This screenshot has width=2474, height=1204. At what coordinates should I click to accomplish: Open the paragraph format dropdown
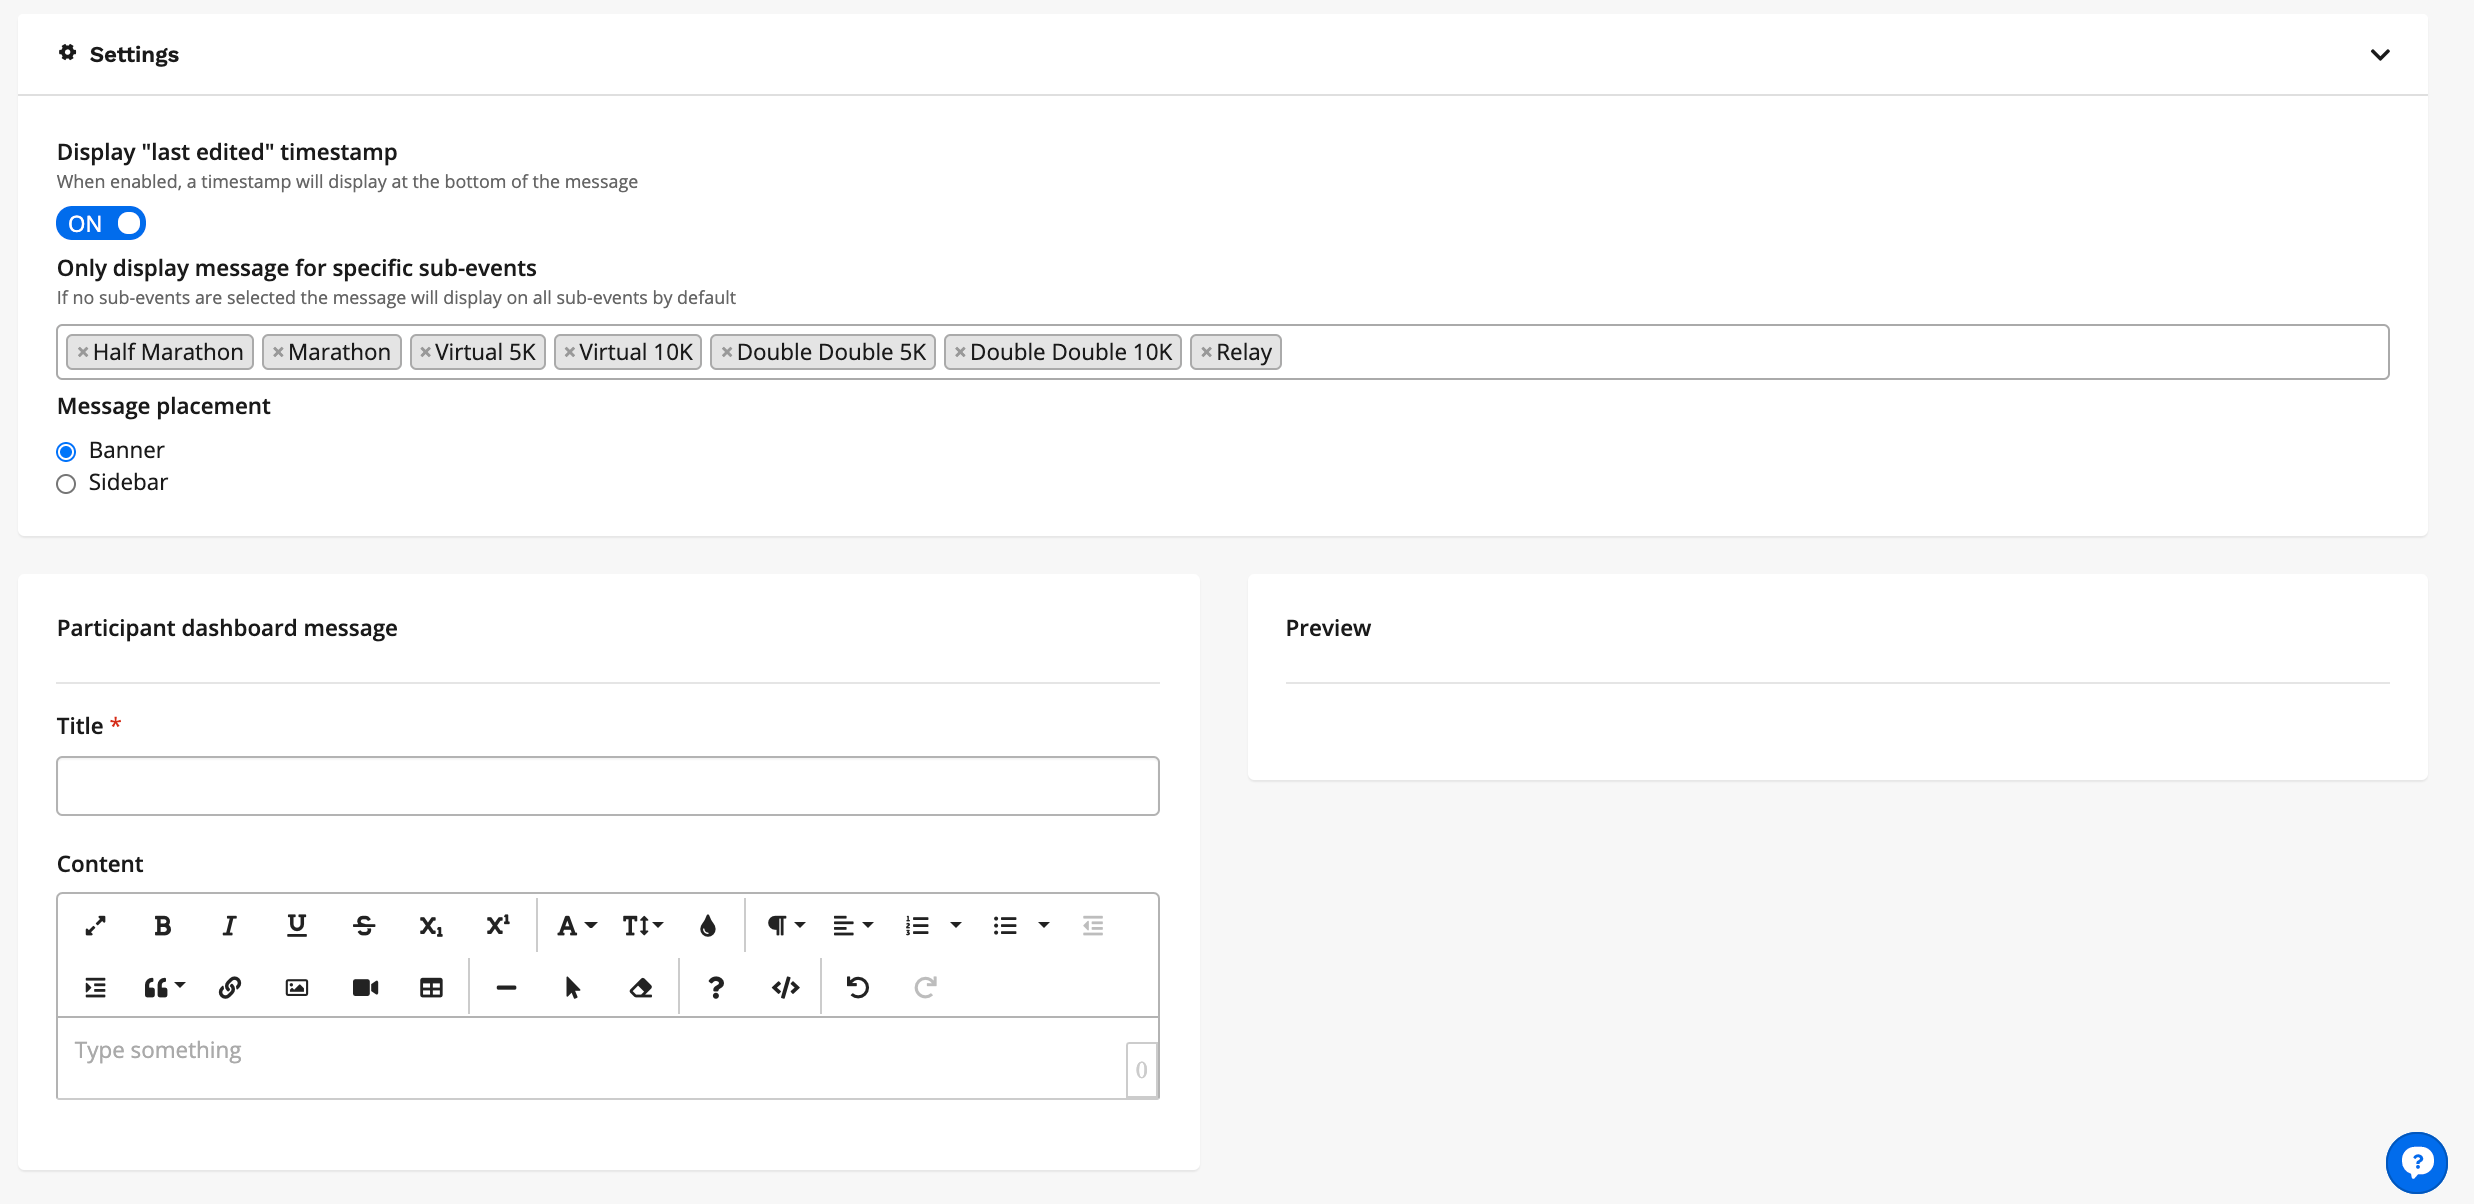[x=785, y=926]
